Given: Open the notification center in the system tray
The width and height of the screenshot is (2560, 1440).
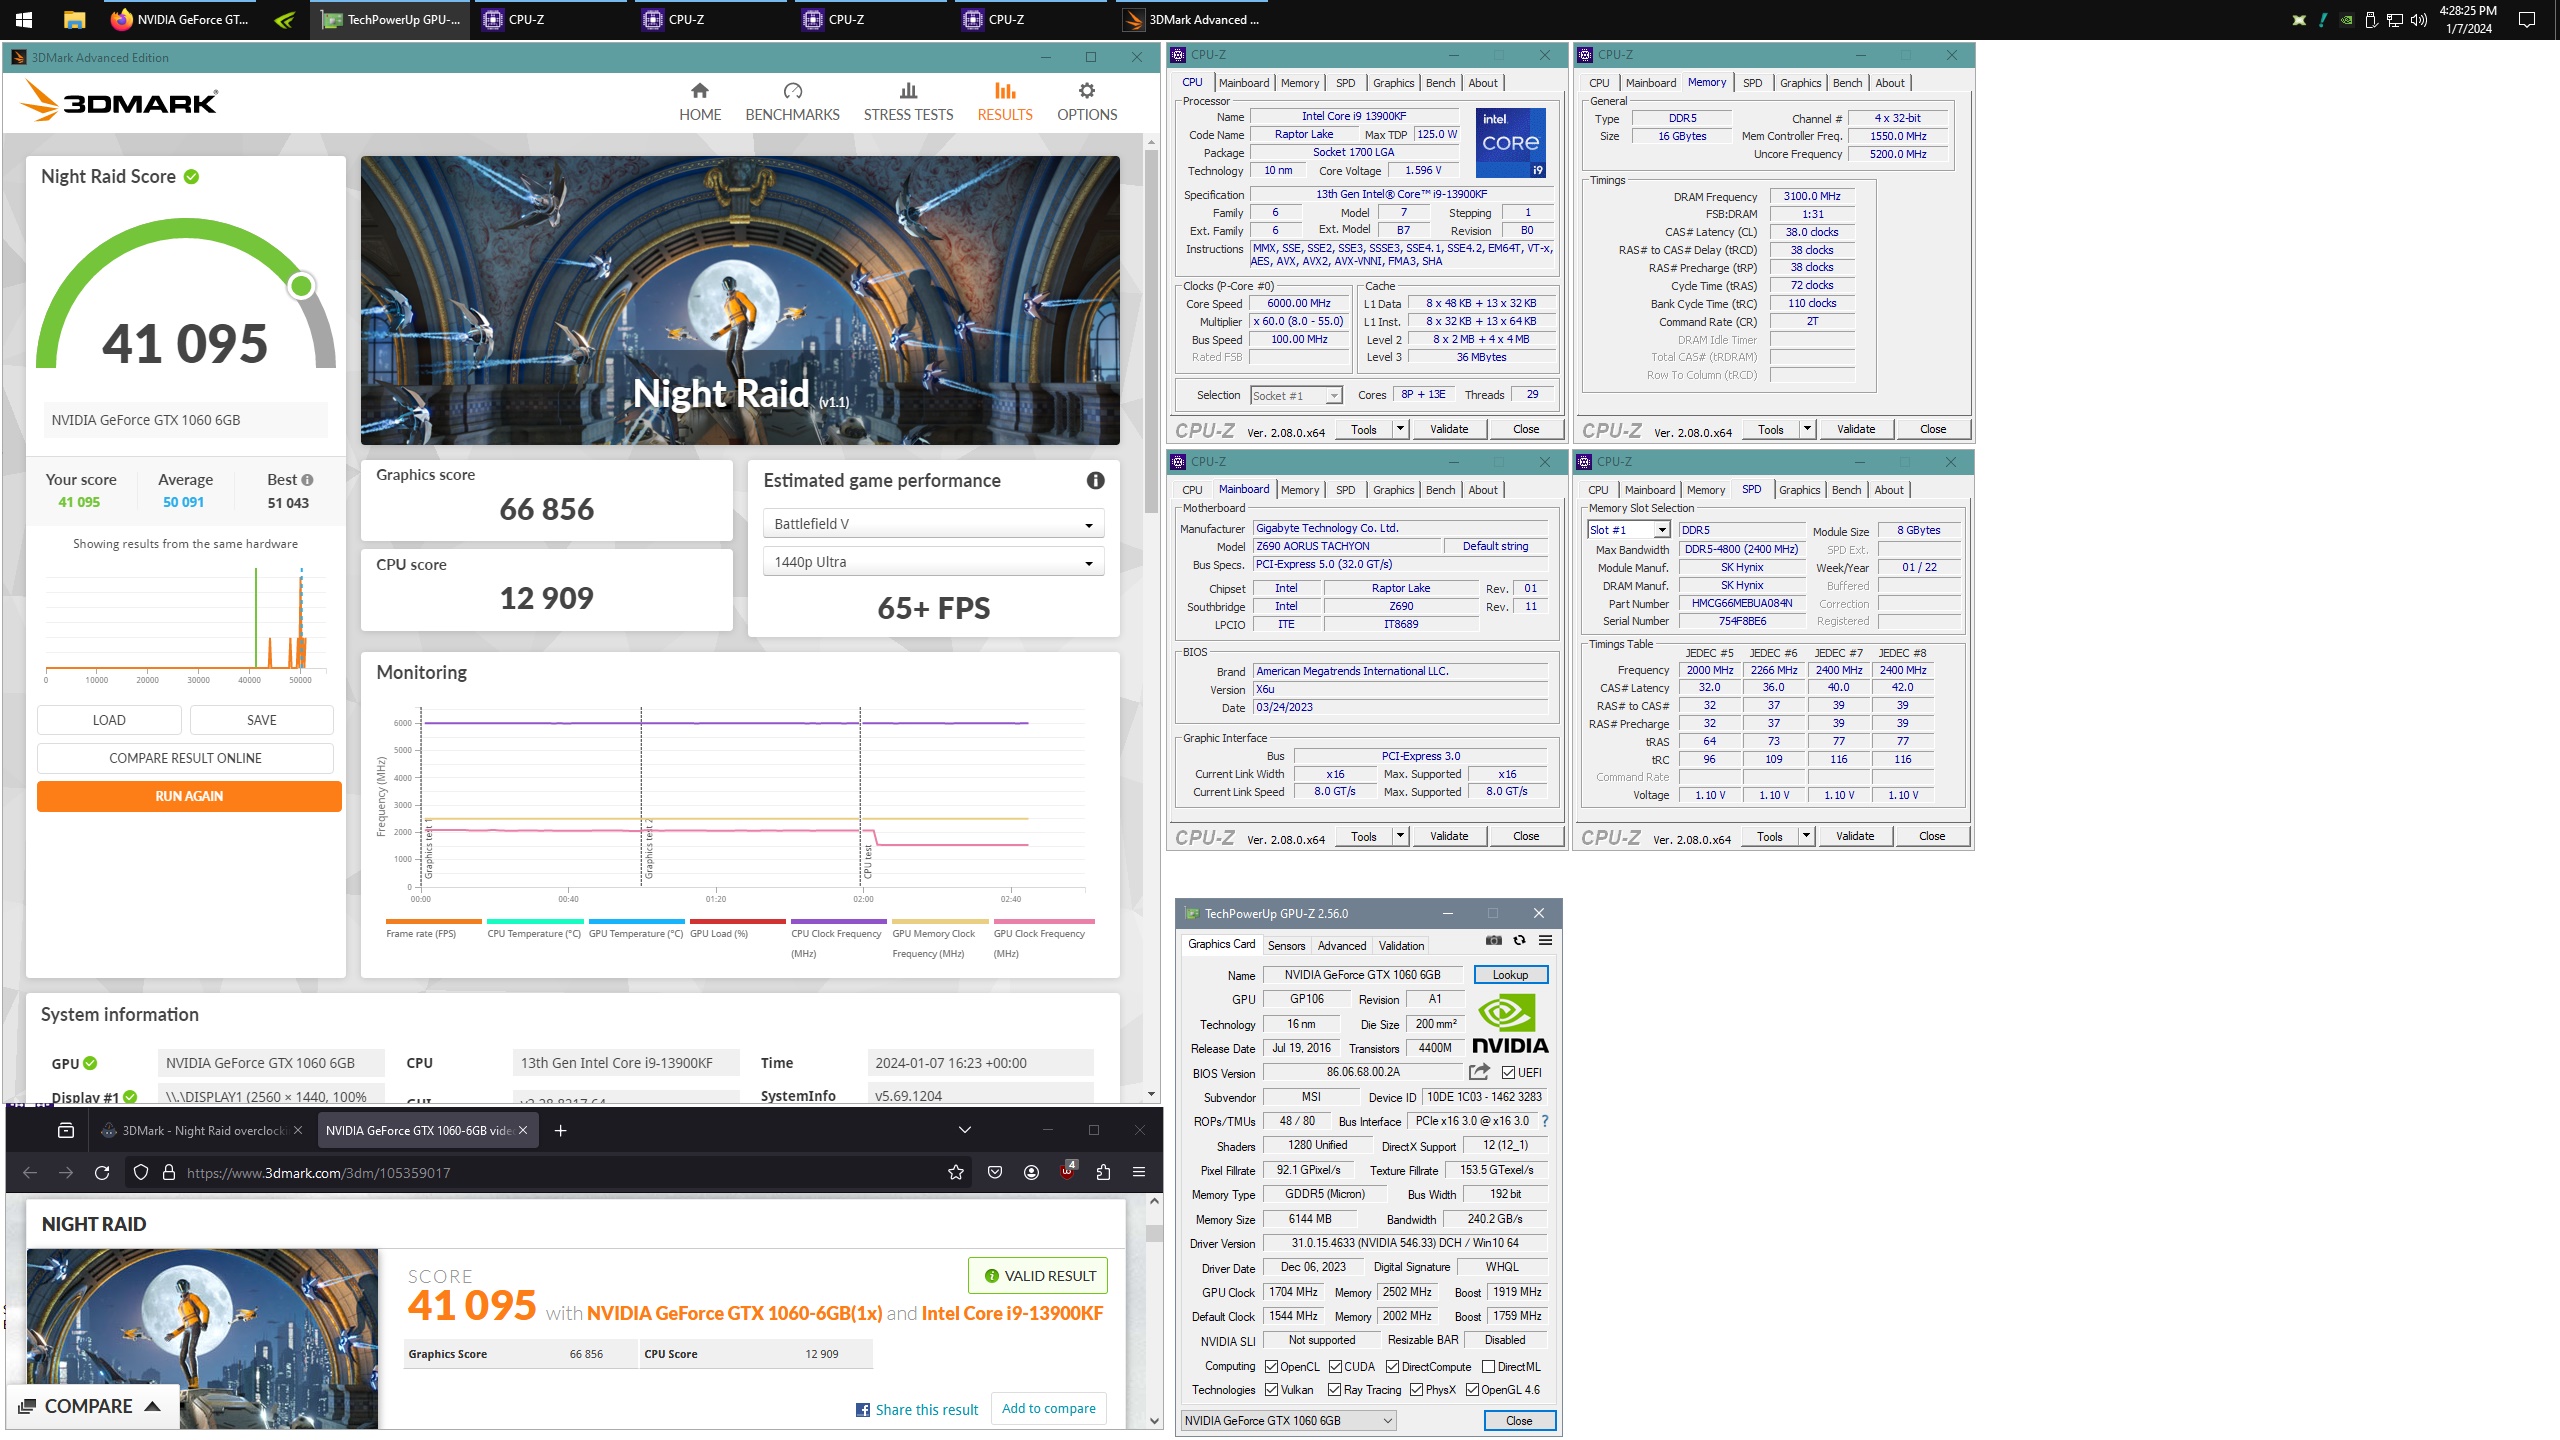Looking at the screenshot, I should coord(2527,19).
